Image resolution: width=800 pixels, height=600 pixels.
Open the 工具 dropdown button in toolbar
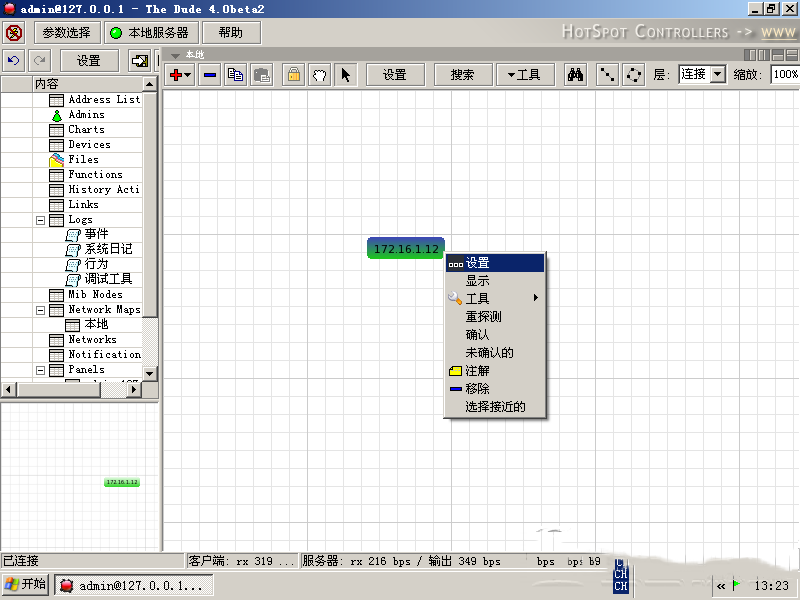pyautogui.click(x=526, y=75)
